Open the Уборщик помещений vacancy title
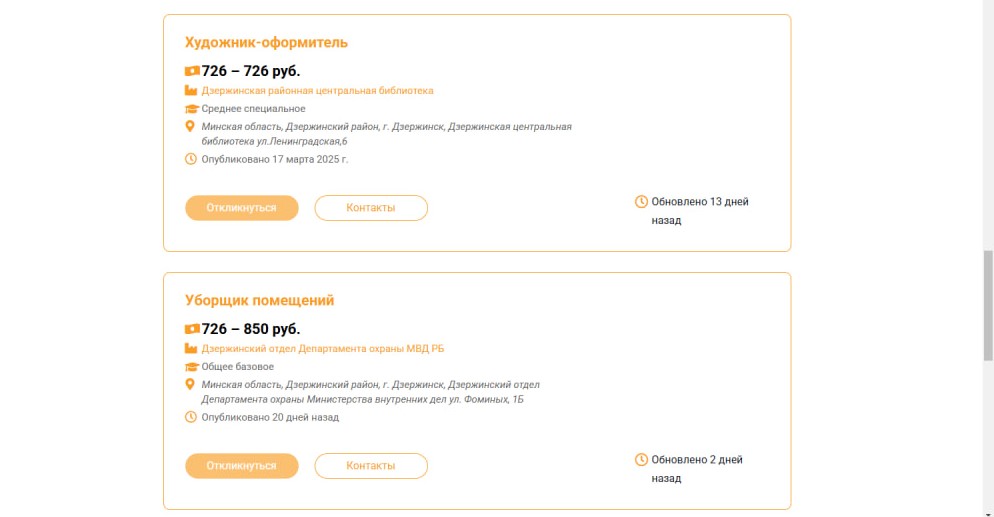 point(259,300)
